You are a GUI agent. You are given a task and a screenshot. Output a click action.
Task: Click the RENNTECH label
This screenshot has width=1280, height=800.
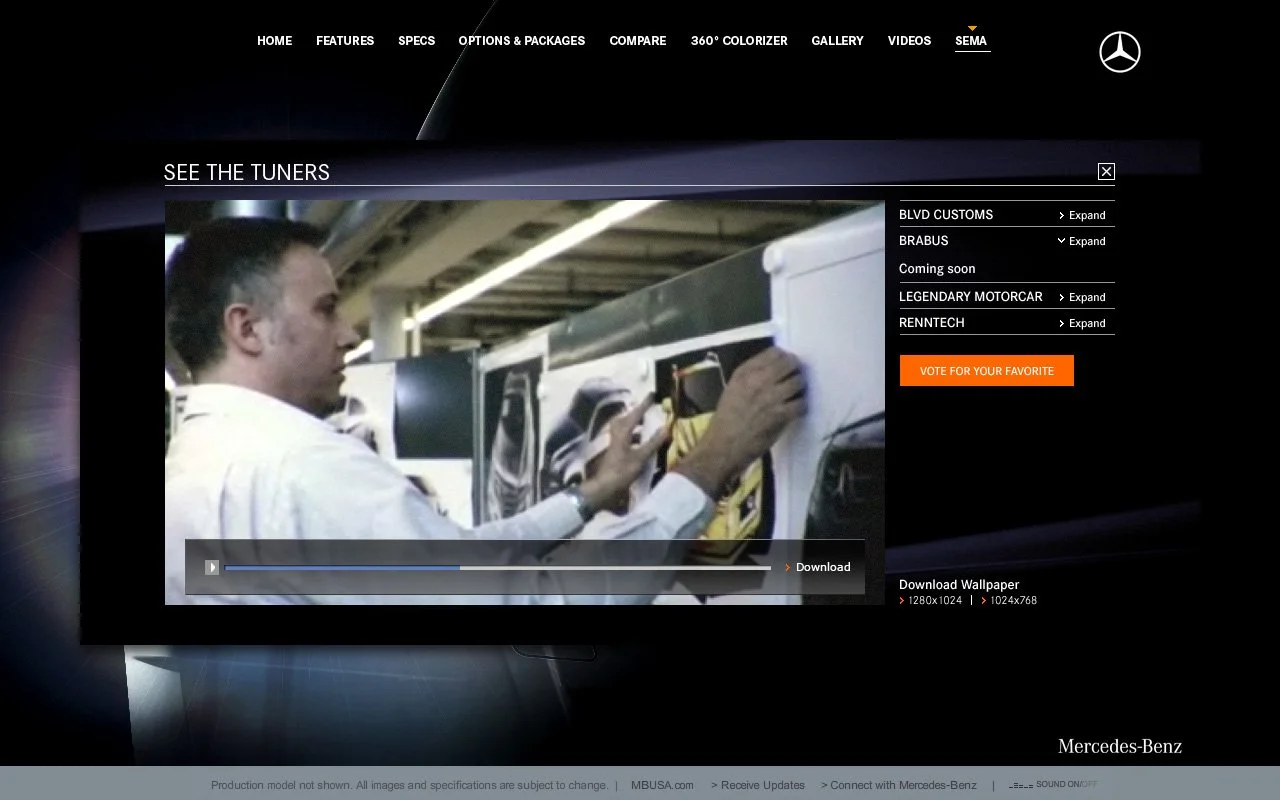point(932,323)
